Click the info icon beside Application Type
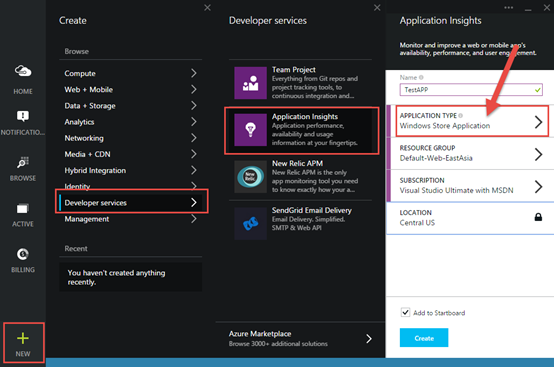Viewport: 554px width, 367px height. [460, 116]
